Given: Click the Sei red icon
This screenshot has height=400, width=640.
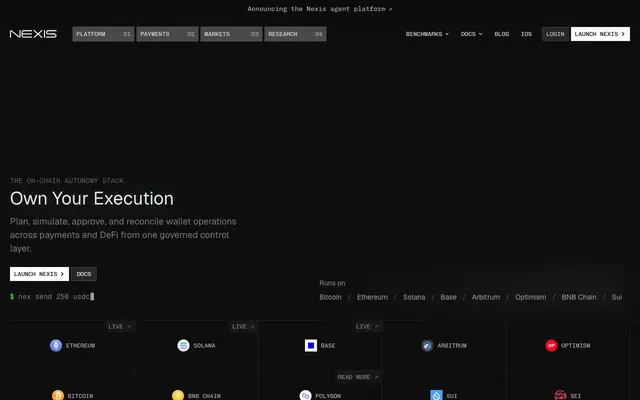Looking at the screenshot, I should coord(560,395).
